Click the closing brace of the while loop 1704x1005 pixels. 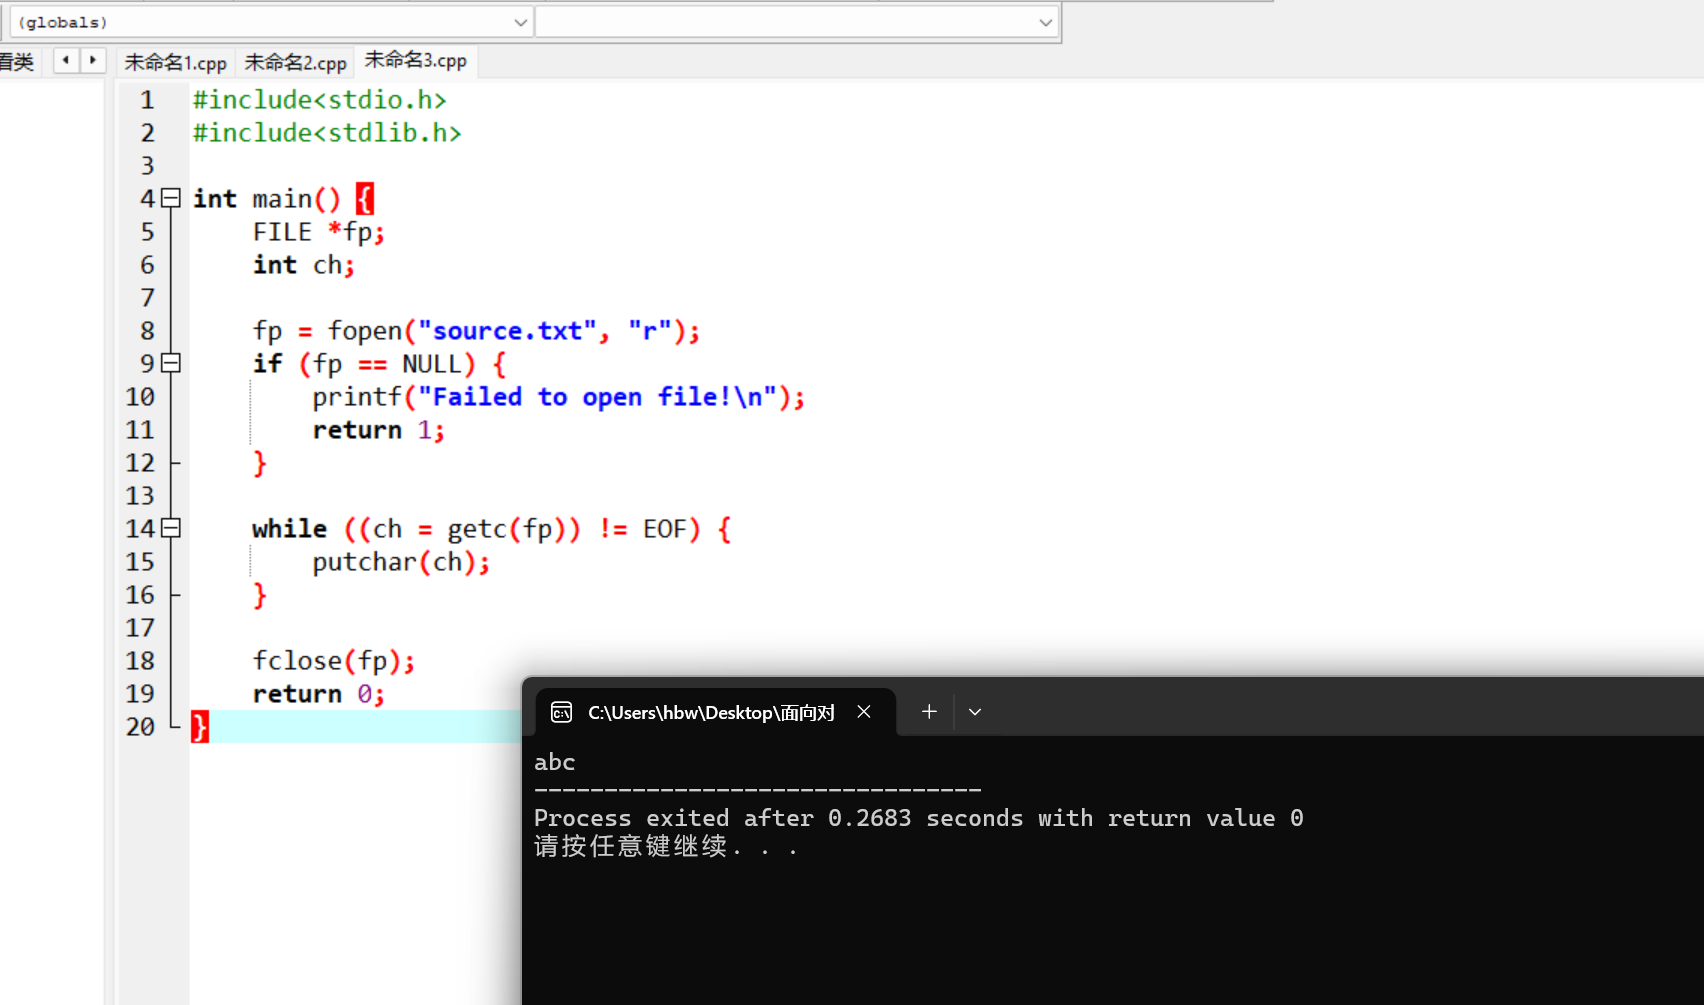click(260, 595)
